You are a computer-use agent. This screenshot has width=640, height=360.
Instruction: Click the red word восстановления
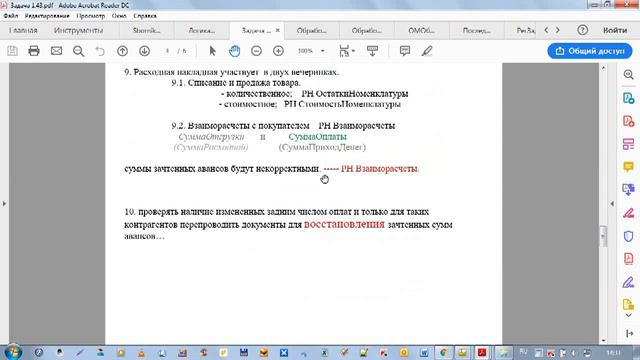pyautogui.click(x=344, y=224)
